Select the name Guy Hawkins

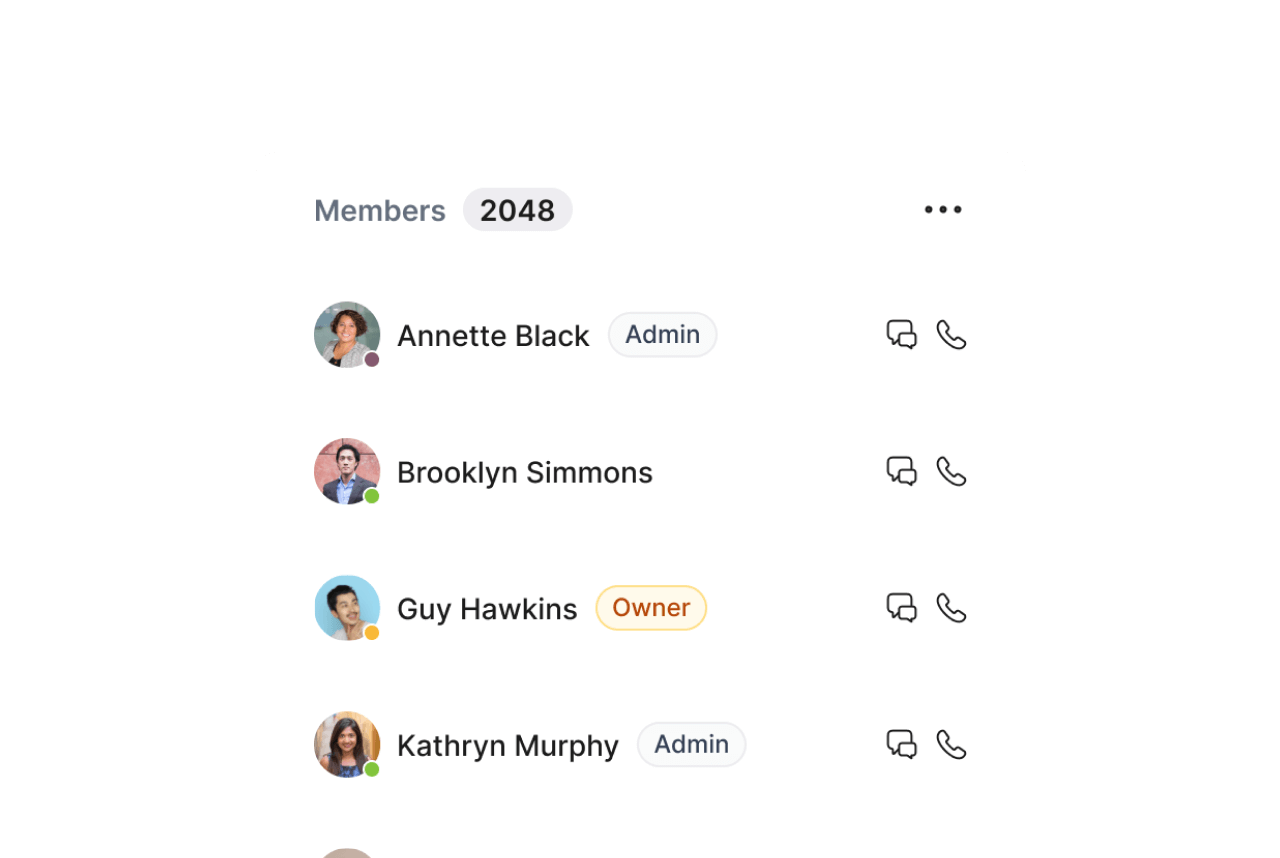click(x=487, y=609)
